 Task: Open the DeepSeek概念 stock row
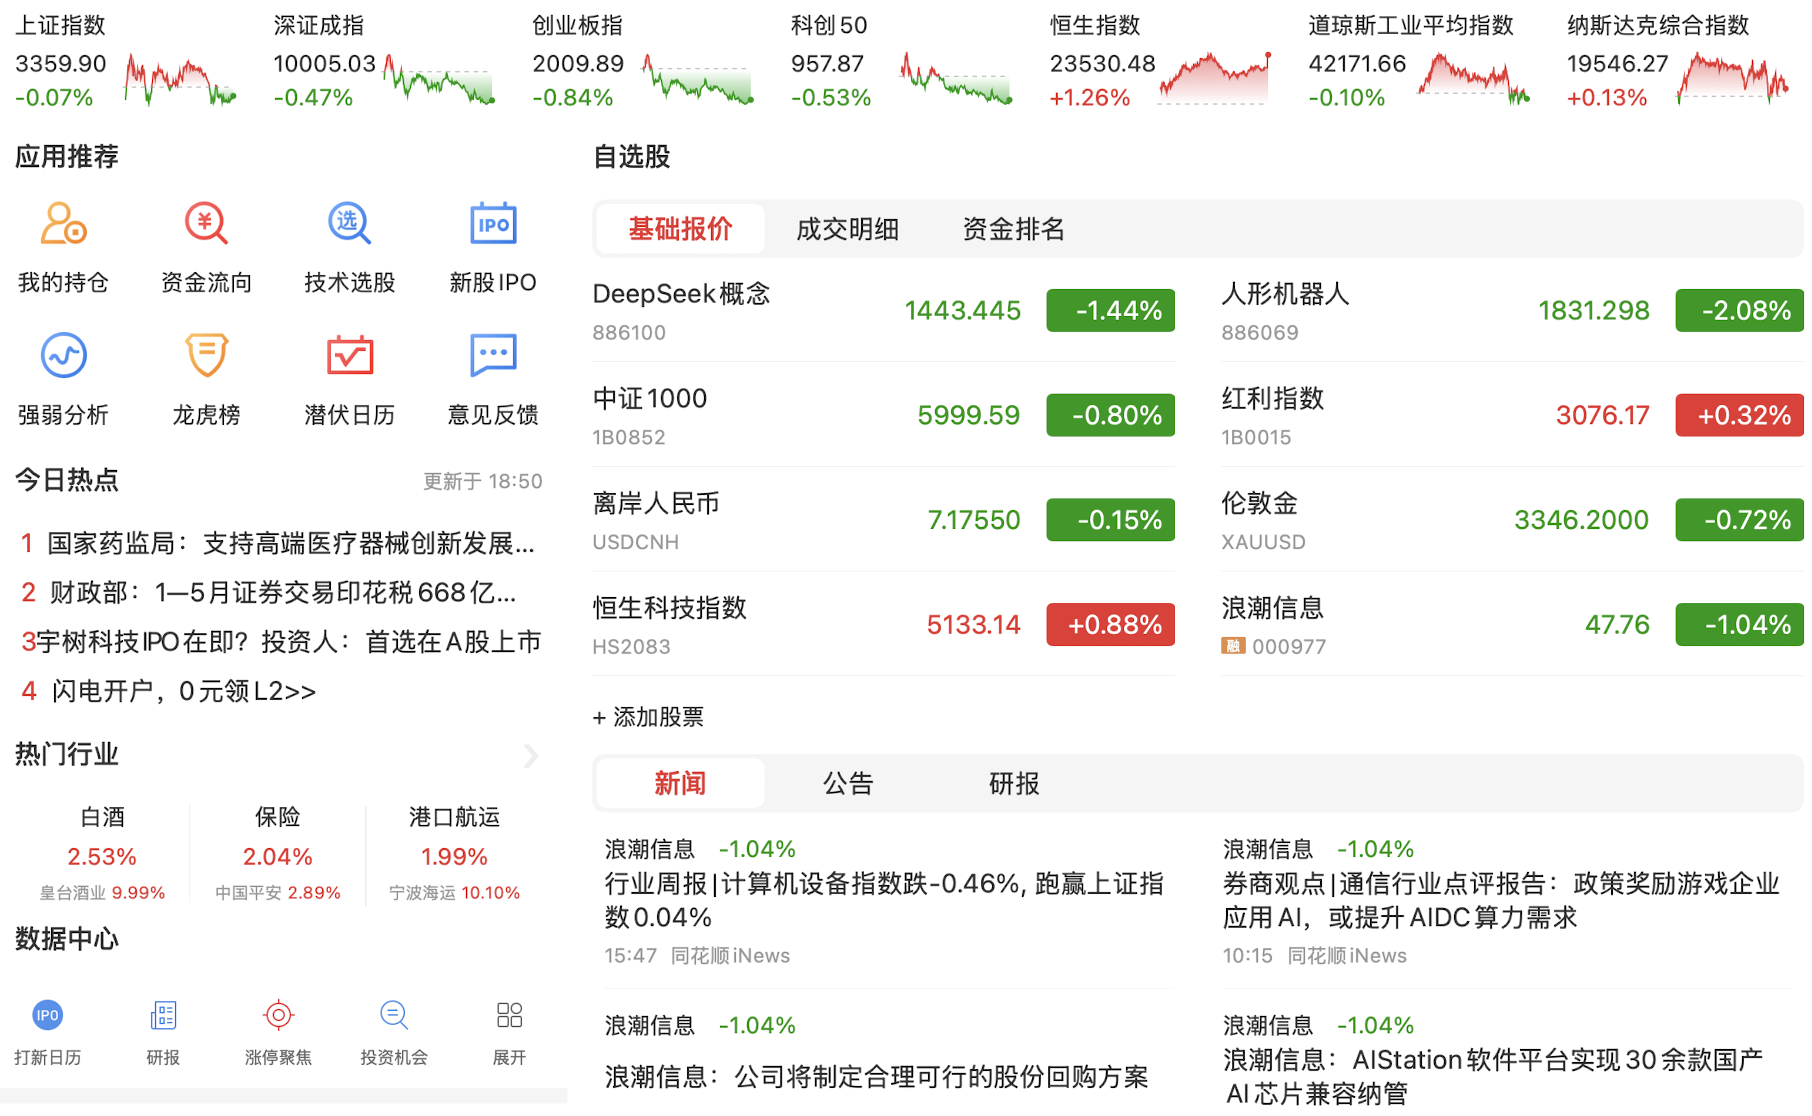pos(883,311)
